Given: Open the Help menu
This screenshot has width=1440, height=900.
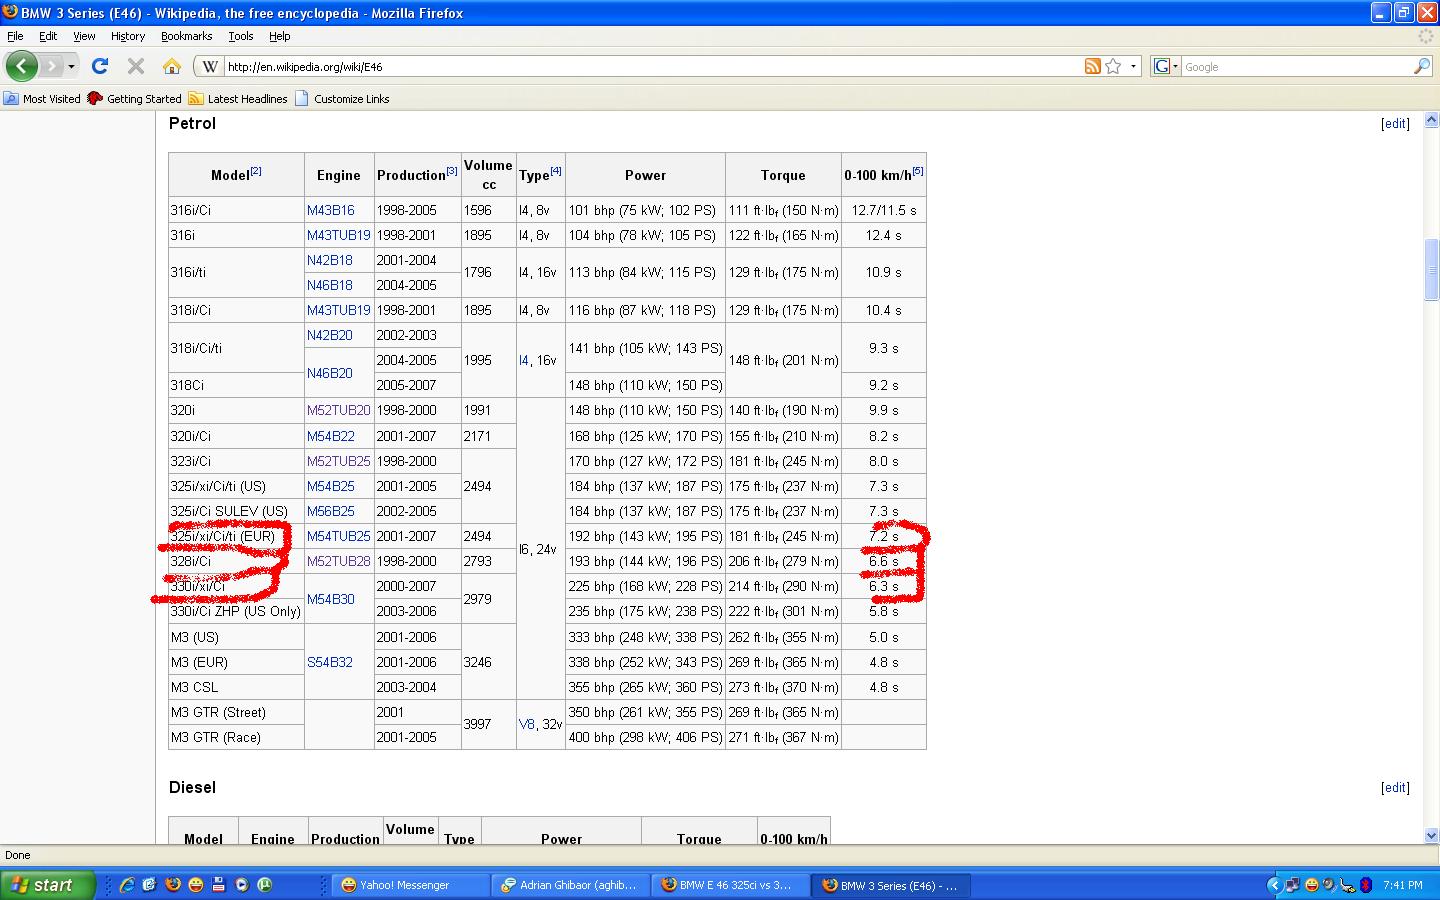Looking at the screenshot, I should 279,36.
